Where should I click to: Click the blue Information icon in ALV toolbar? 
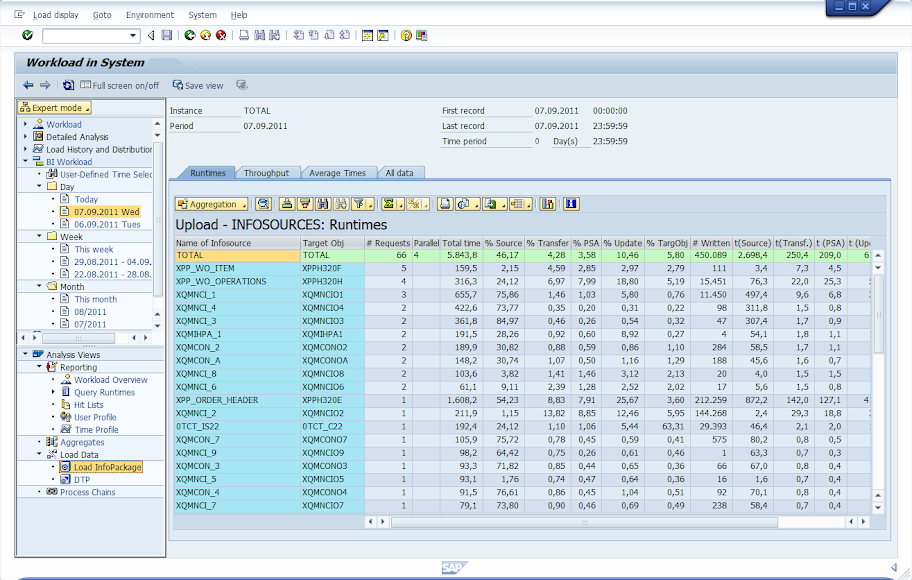click(571, 204)
